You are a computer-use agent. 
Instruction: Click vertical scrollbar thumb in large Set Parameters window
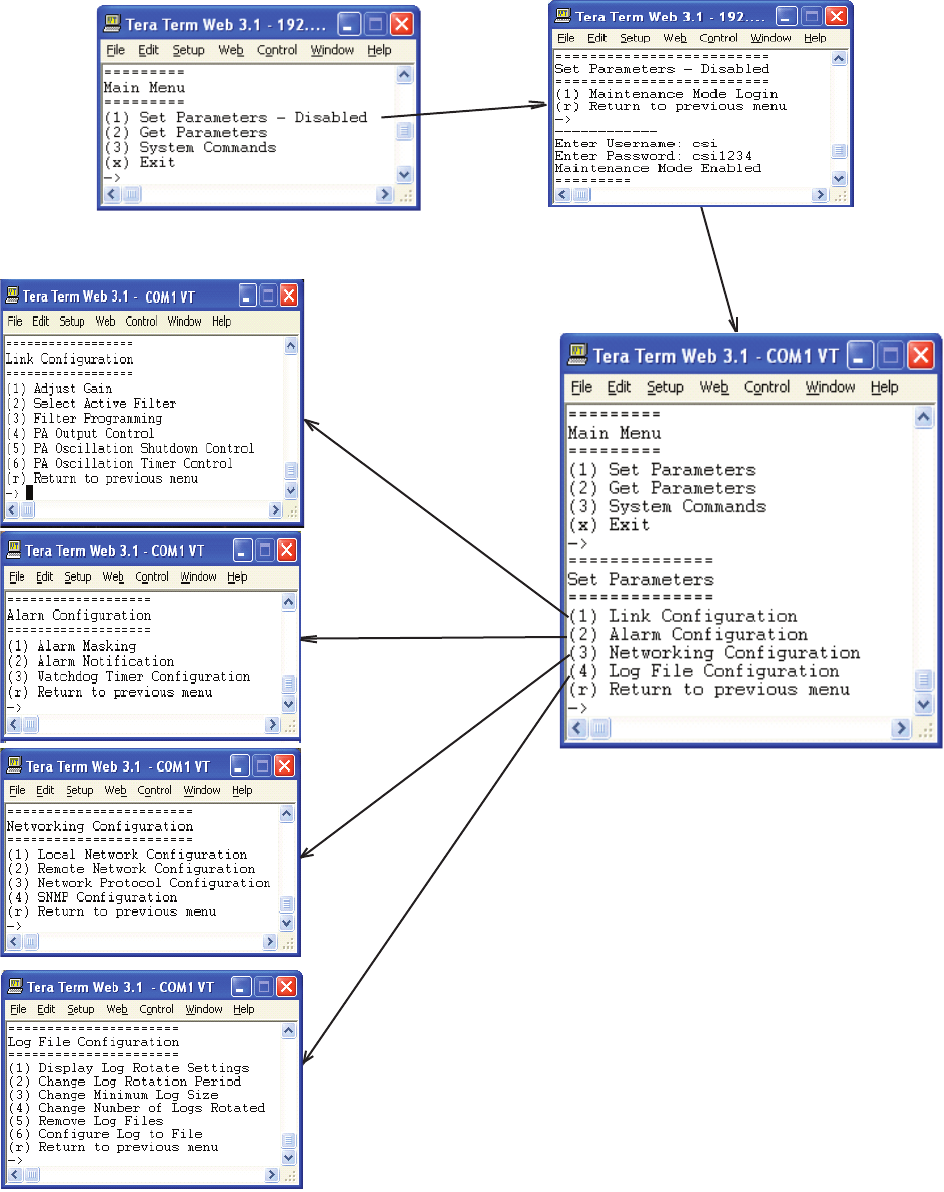pos(923,679)
